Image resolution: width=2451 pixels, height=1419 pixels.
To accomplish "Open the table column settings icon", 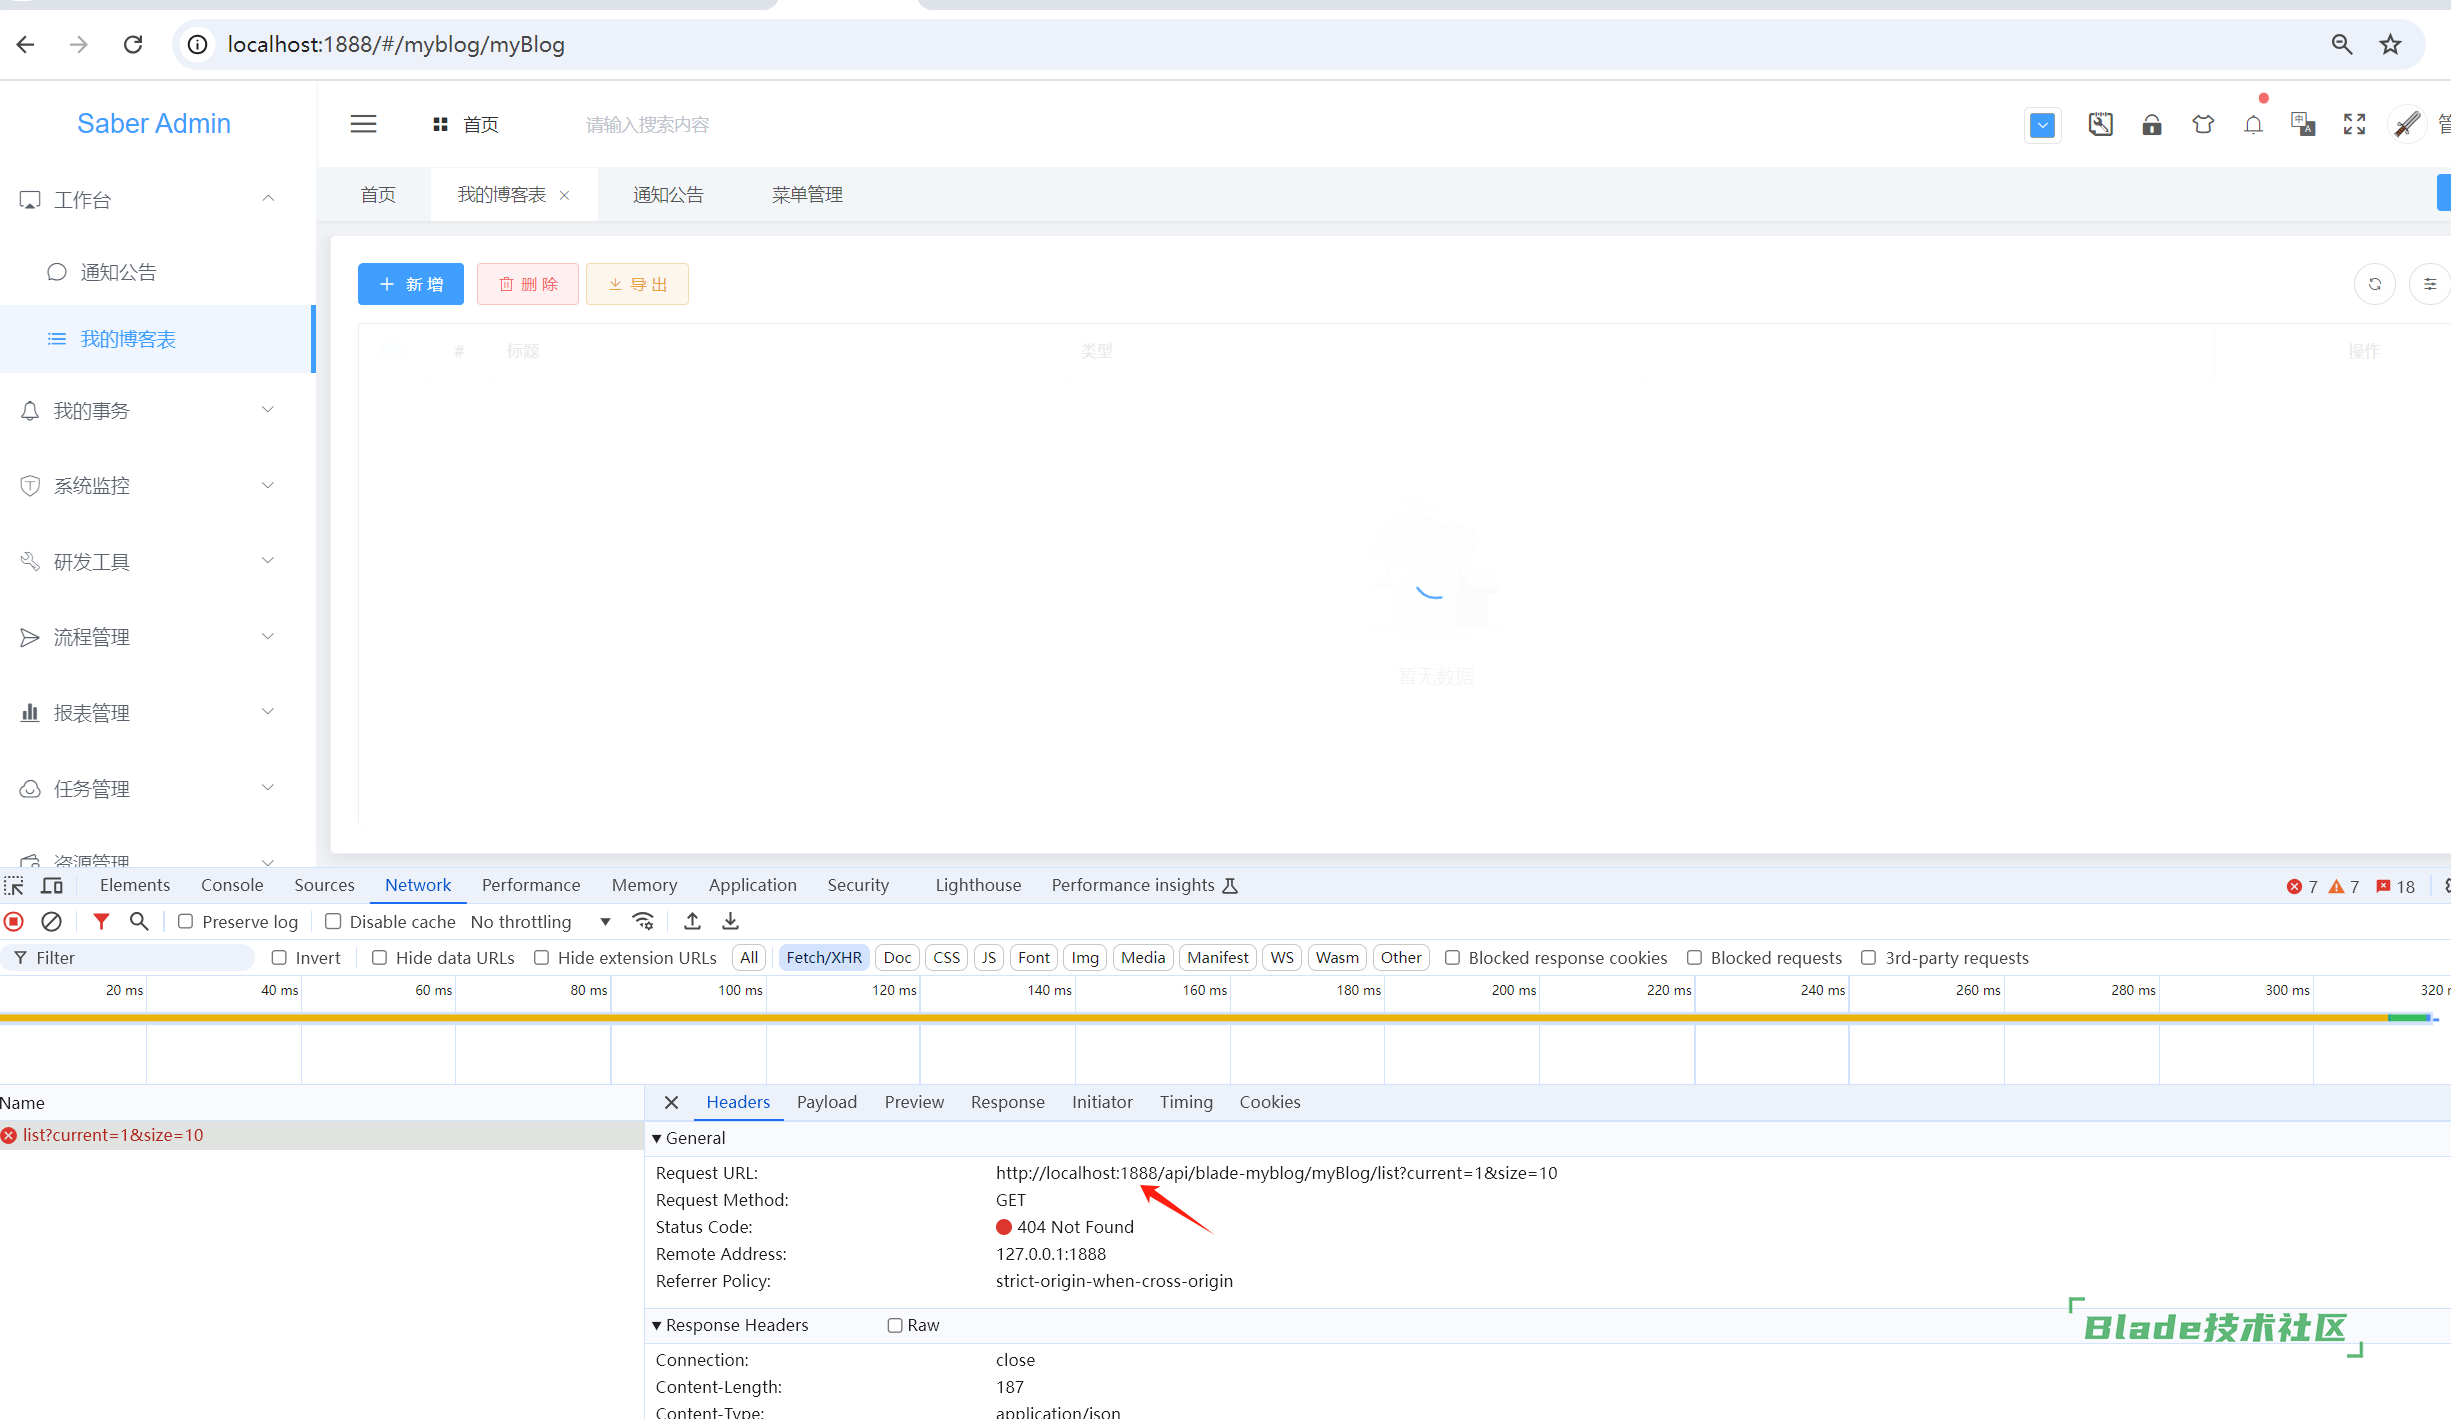I will (2430, 284).
